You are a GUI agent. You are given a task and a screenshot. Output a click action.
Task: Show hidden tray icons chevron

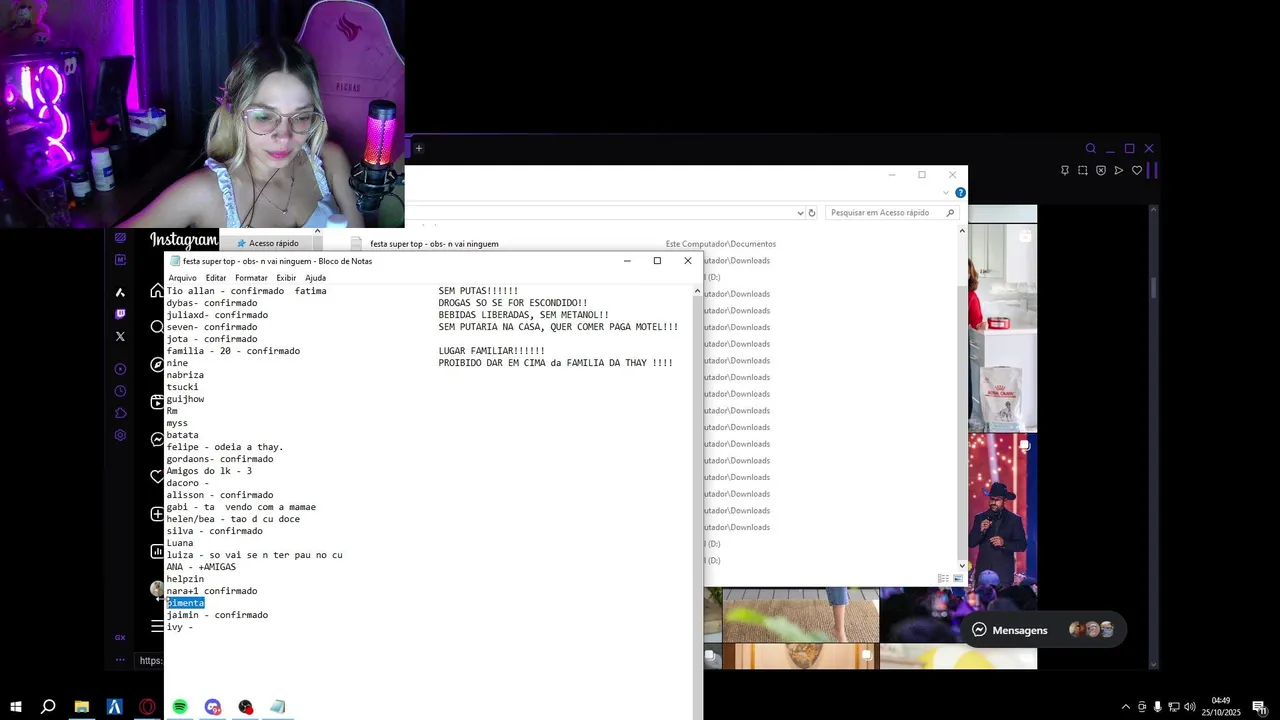click(x=1125, y=707)
